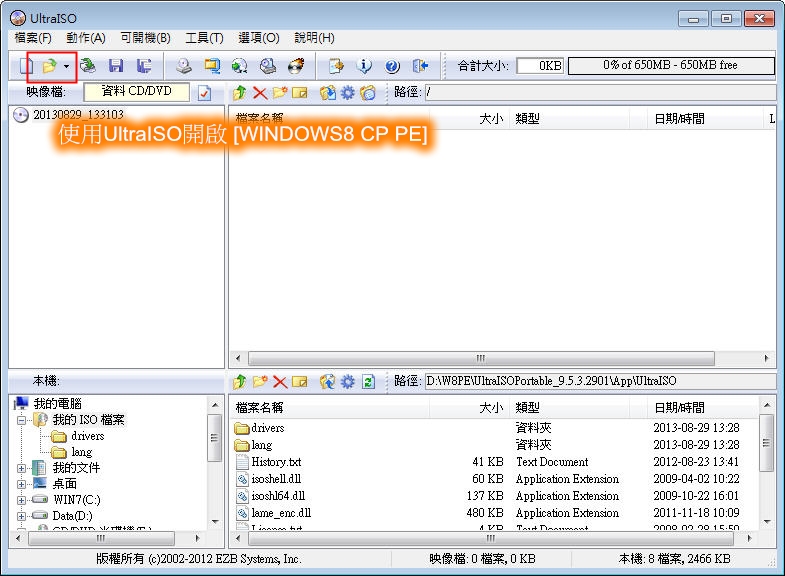The image size is (785, 576).
Task: Click extract icon in image pane toolbar
Action: pos(328,93)
